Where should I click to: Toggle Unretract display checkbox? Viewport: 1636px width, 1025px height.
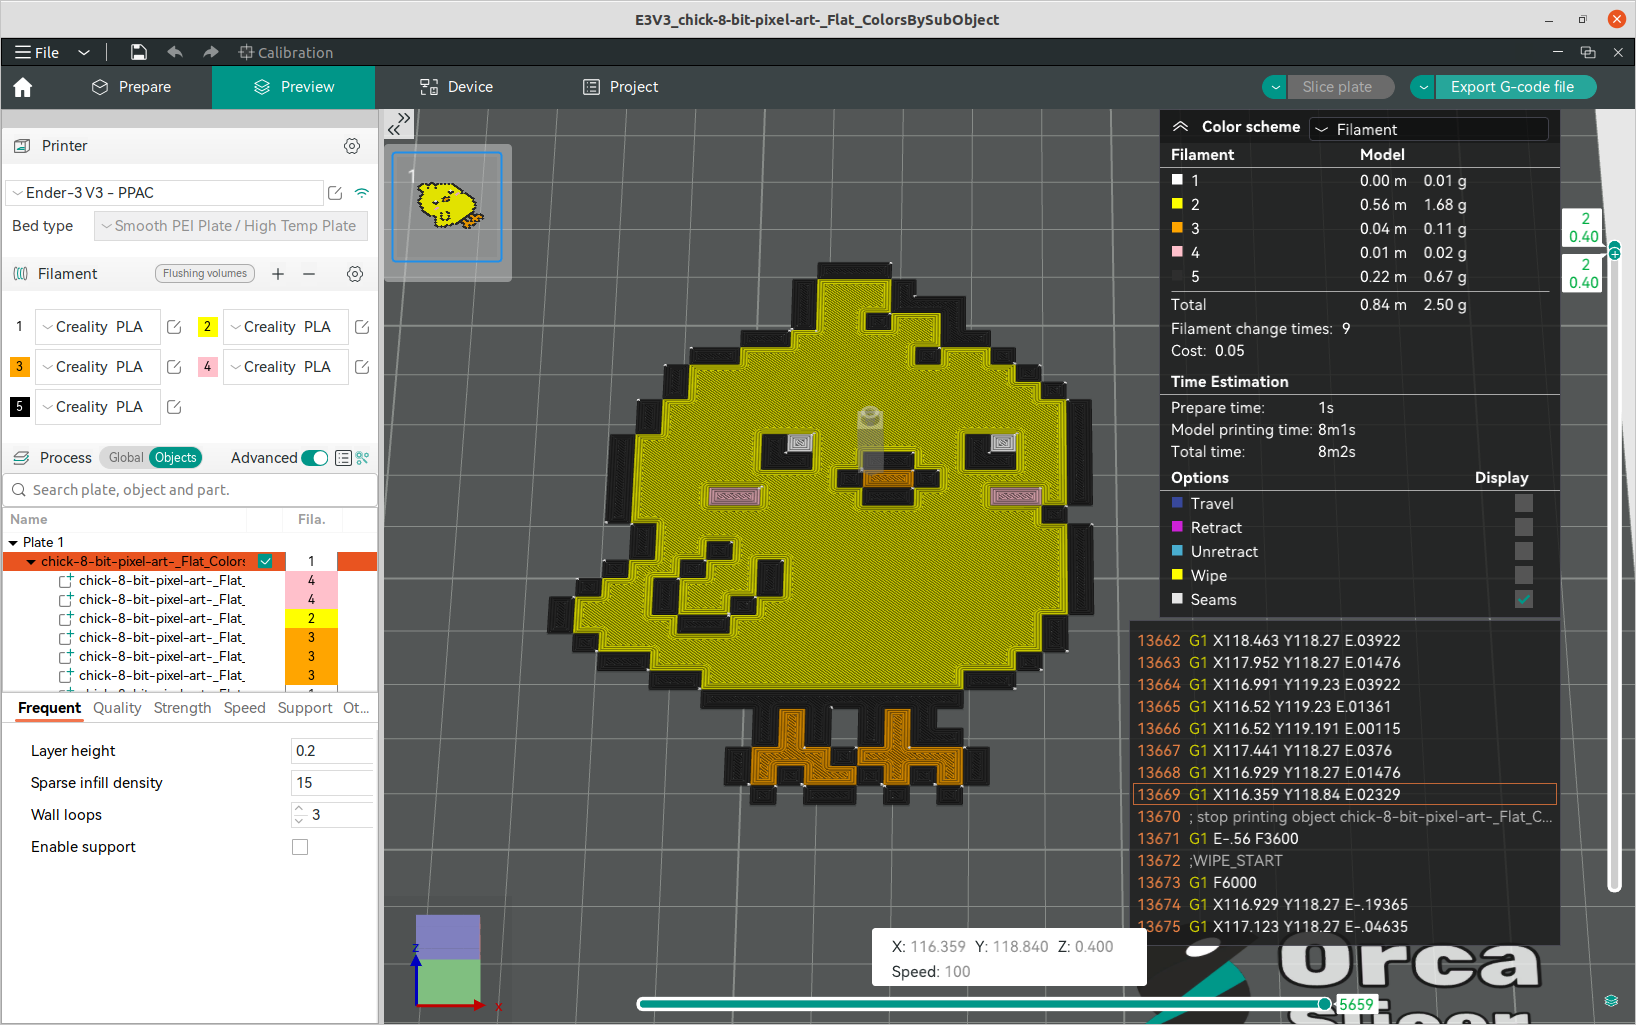pyautogui.click(x=1524, y=551)
